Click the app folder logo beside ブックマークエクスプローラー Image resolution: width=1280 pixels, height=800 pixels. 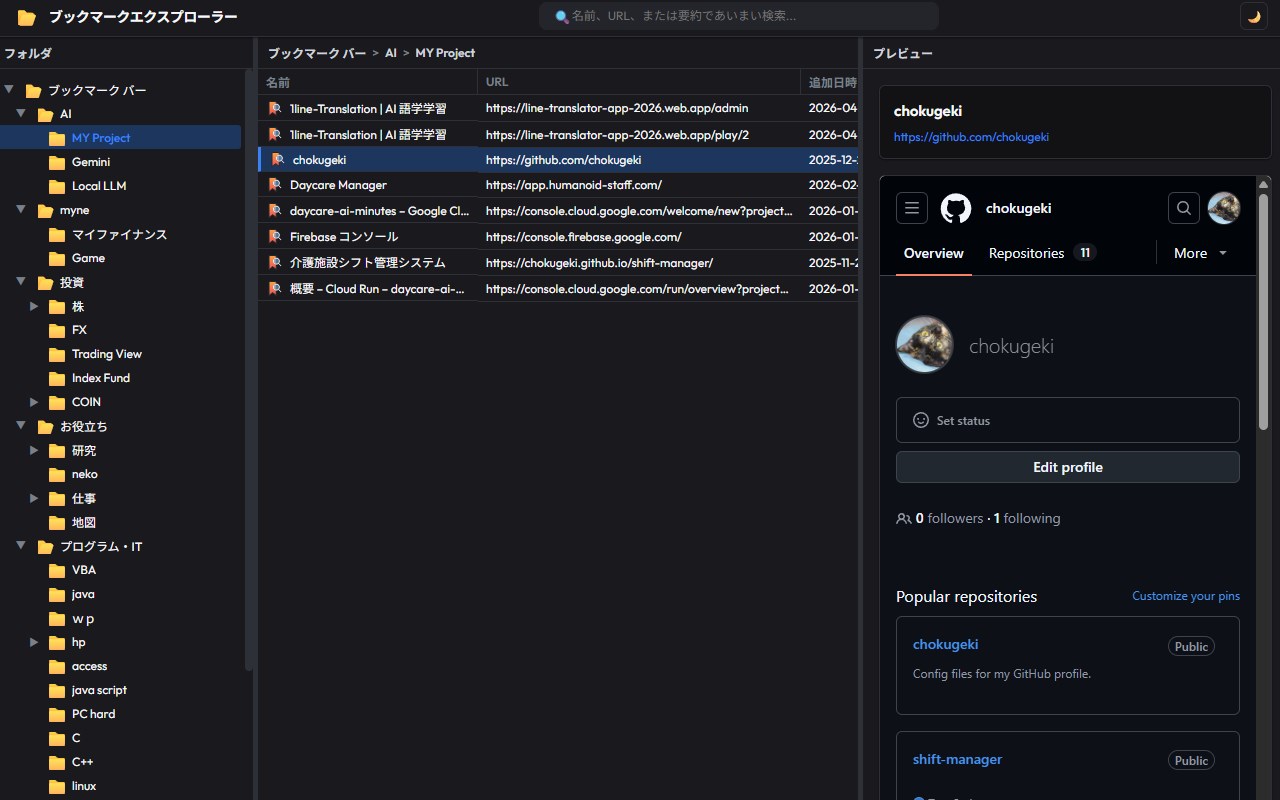coord(27,17)
